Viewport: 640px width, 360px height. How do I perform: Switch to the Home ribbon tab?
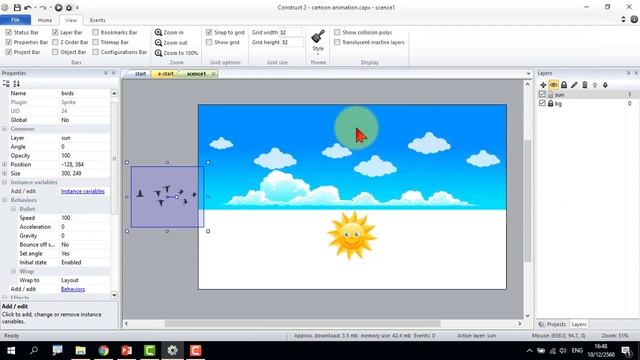[x=45, y=20]
